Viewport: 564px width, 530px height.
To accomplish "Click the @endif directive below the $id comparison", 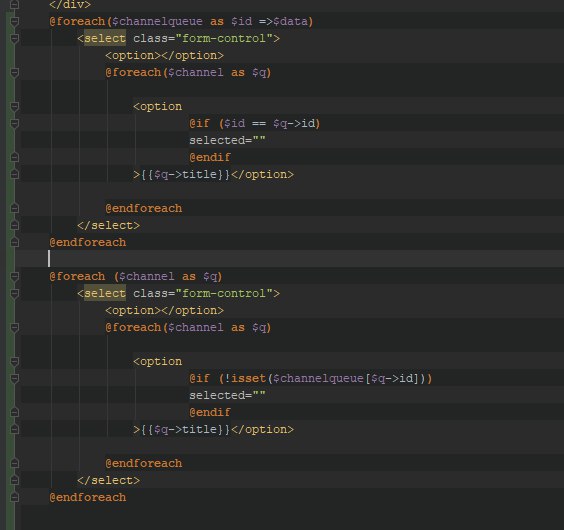I will (x=210, y=157).
